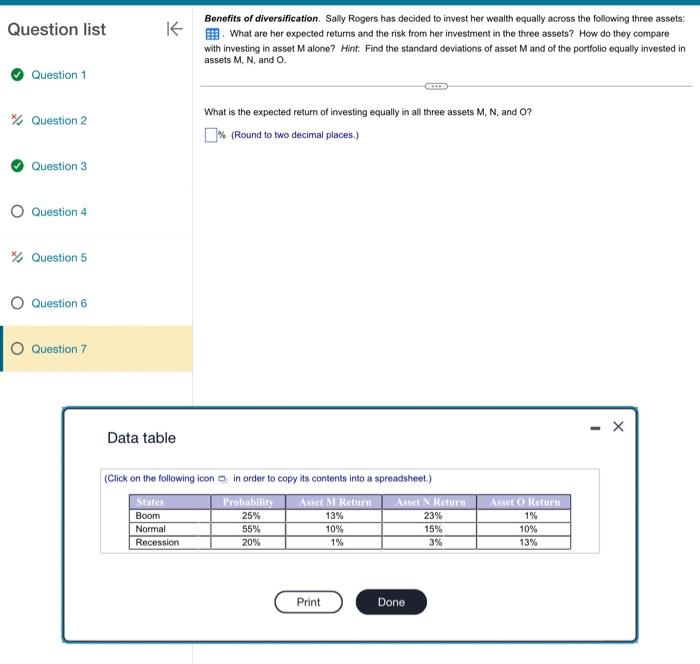Open Question 2

coord(59,121)
